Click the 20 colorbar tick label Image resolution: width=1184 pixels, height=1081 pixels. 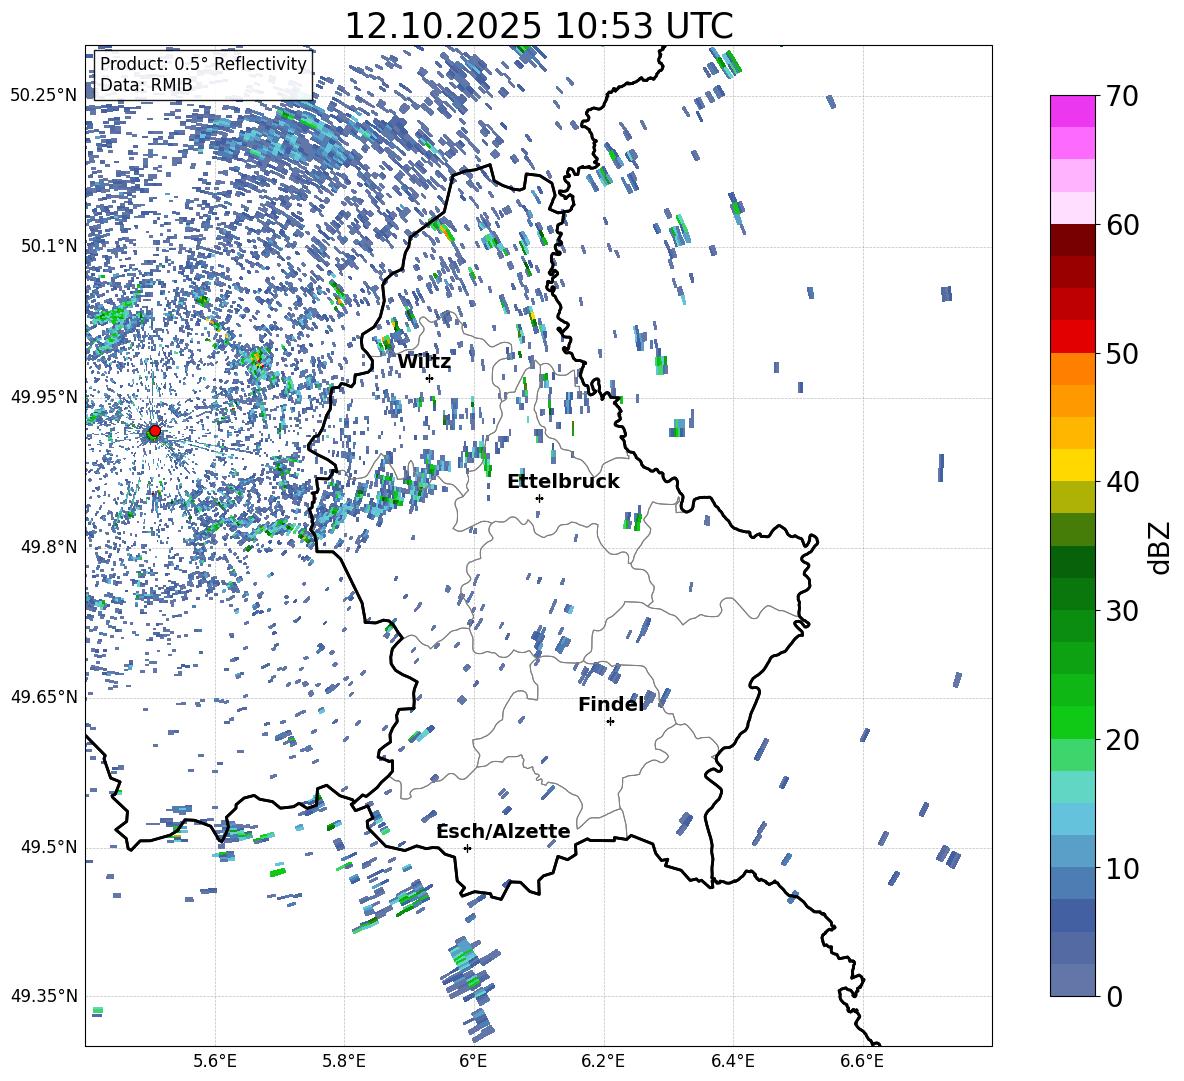click(x=1123, y=740)
